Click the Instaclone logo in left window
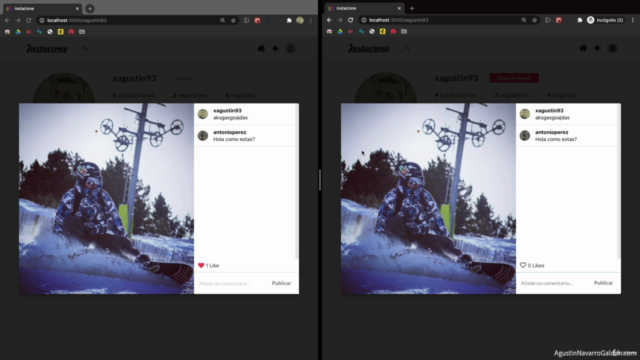Screen dimensions: 640x360 coord(47,49)
